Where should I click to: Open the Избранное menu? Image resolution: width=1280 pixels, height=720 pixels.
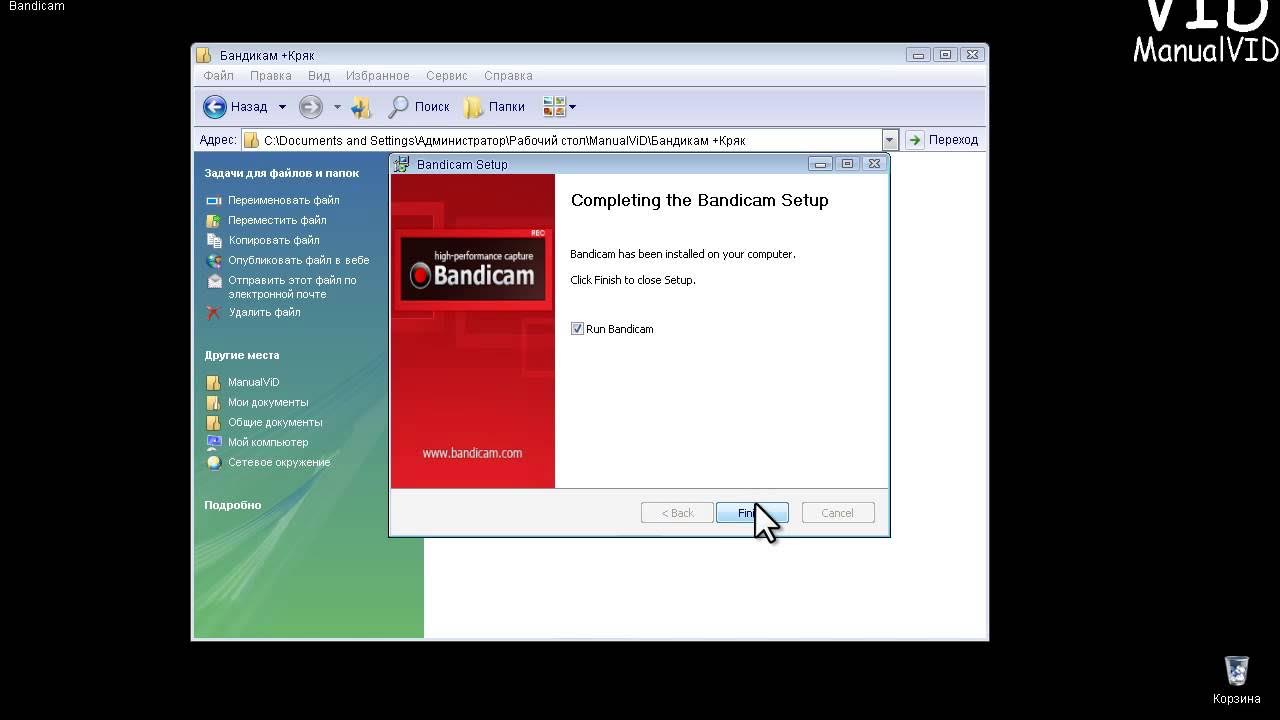coord(377,76)
